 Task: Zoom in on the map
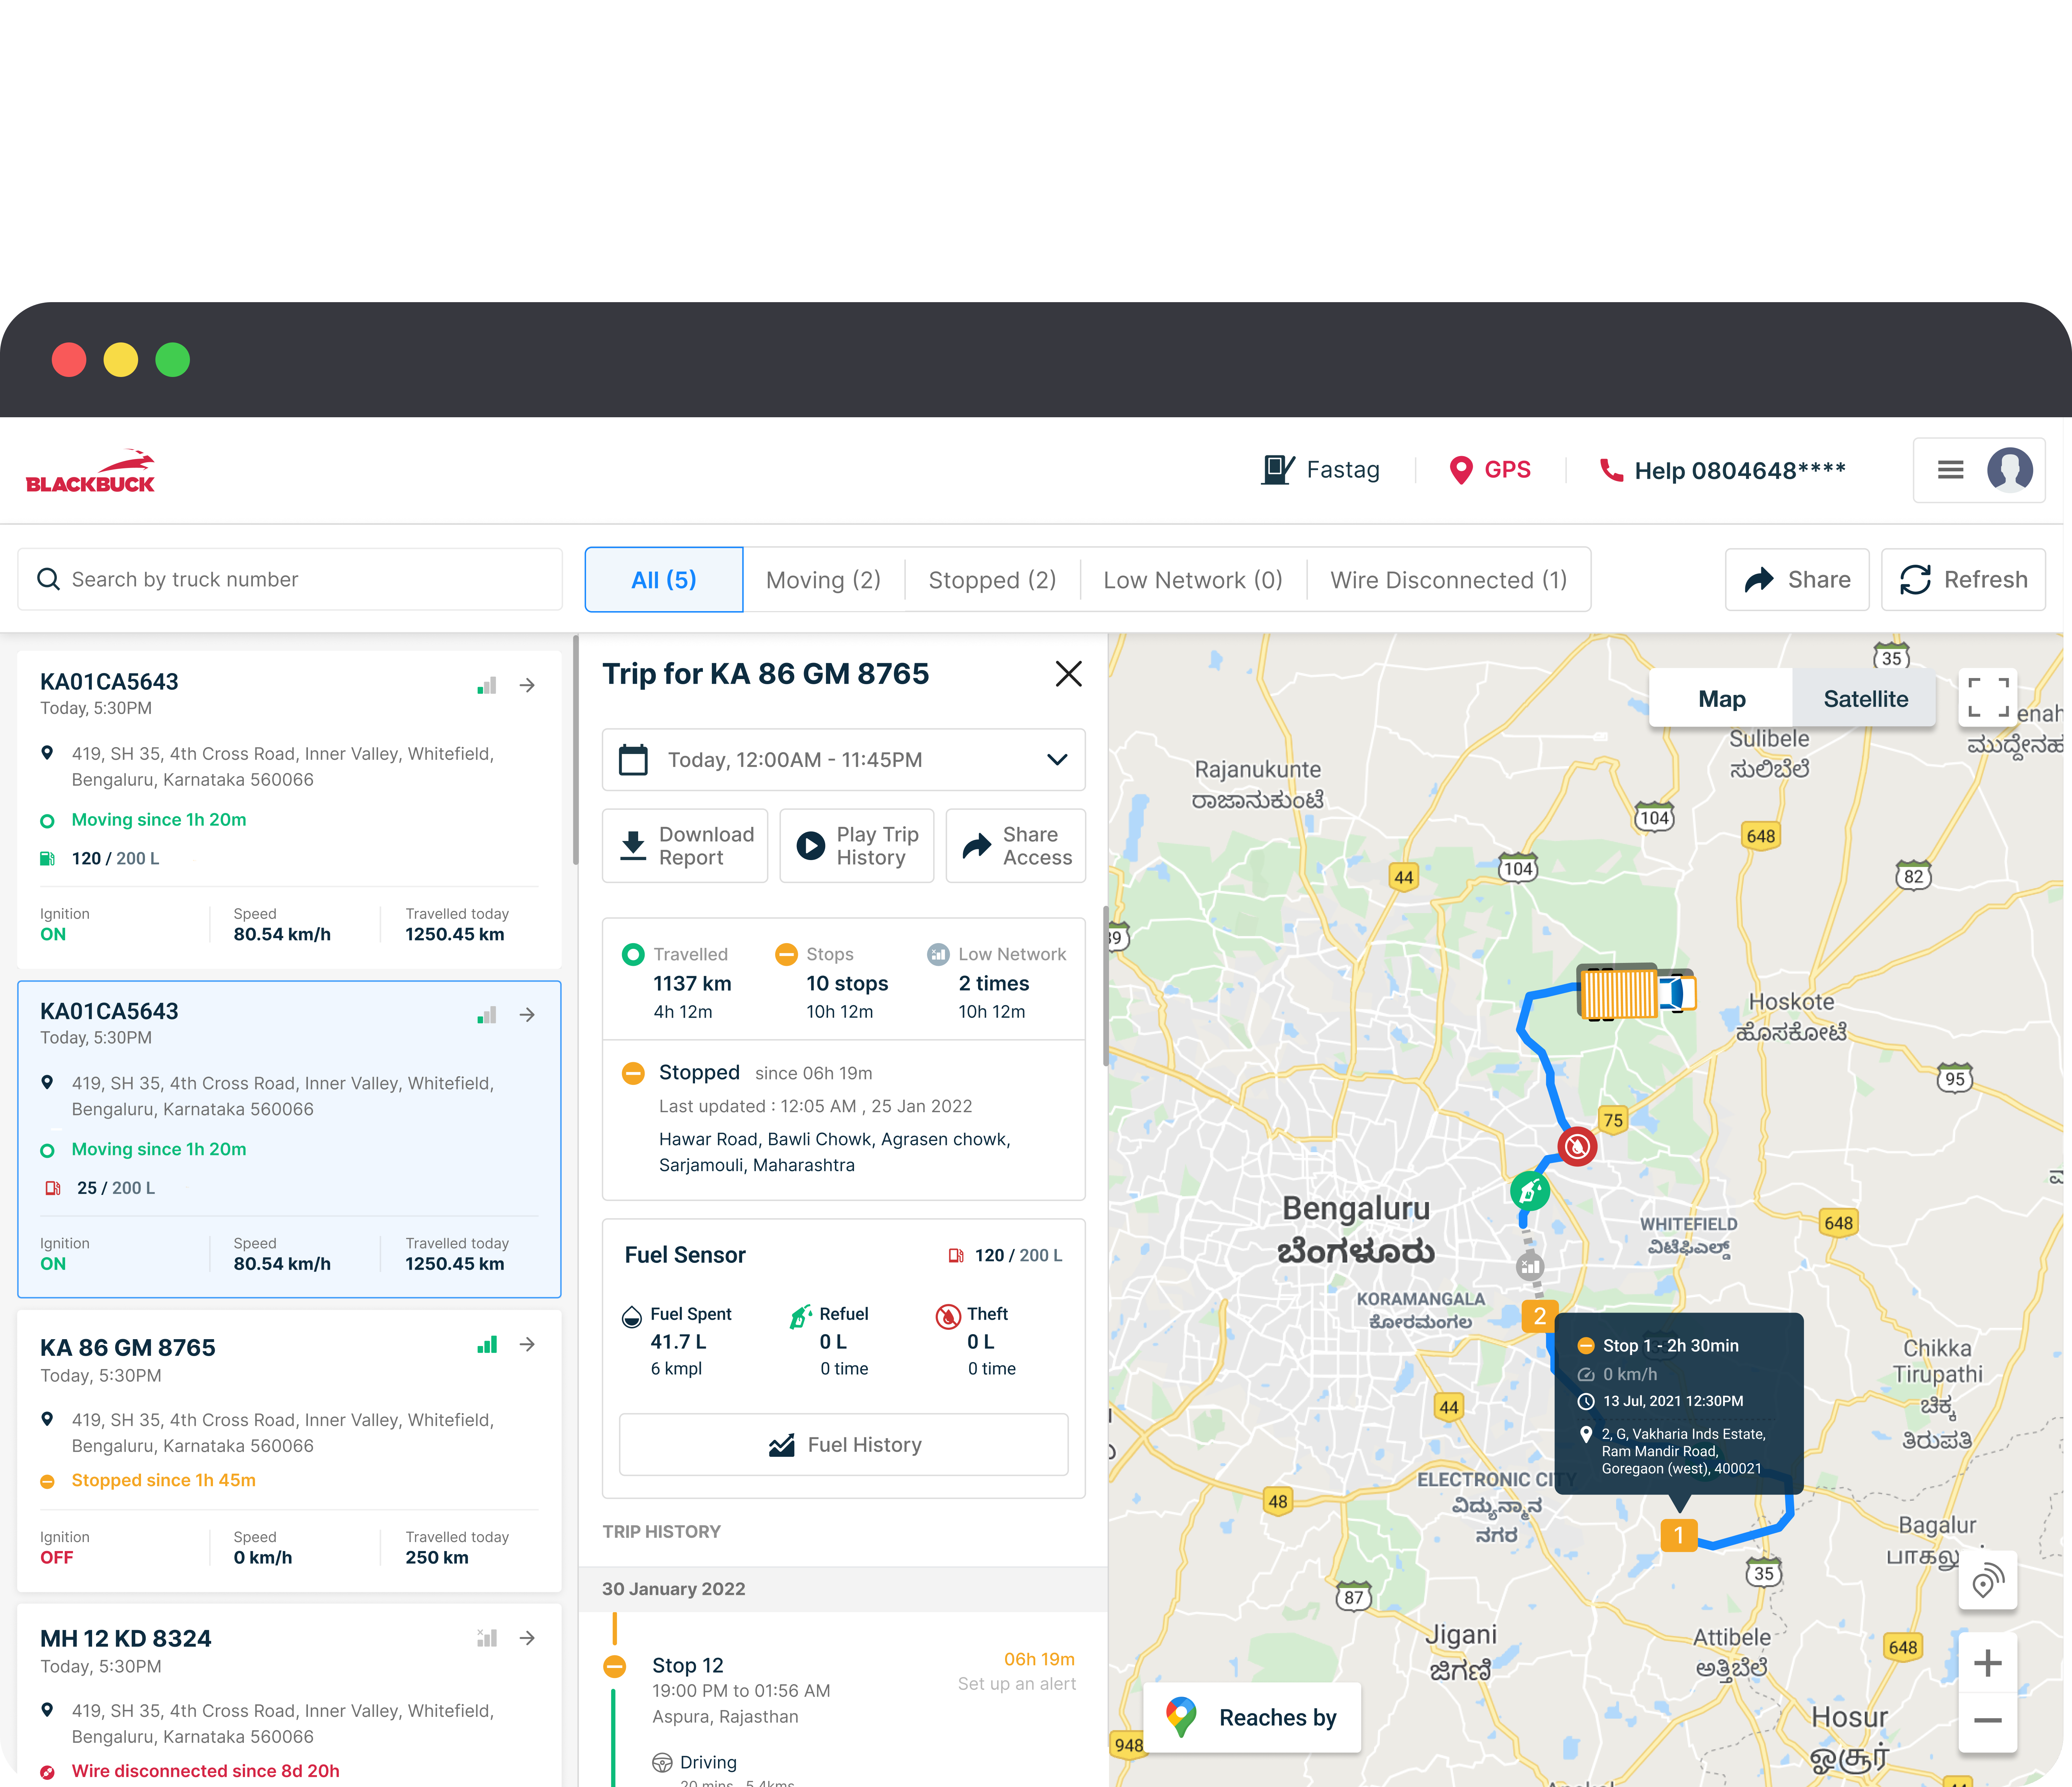pos(1987,1663)
